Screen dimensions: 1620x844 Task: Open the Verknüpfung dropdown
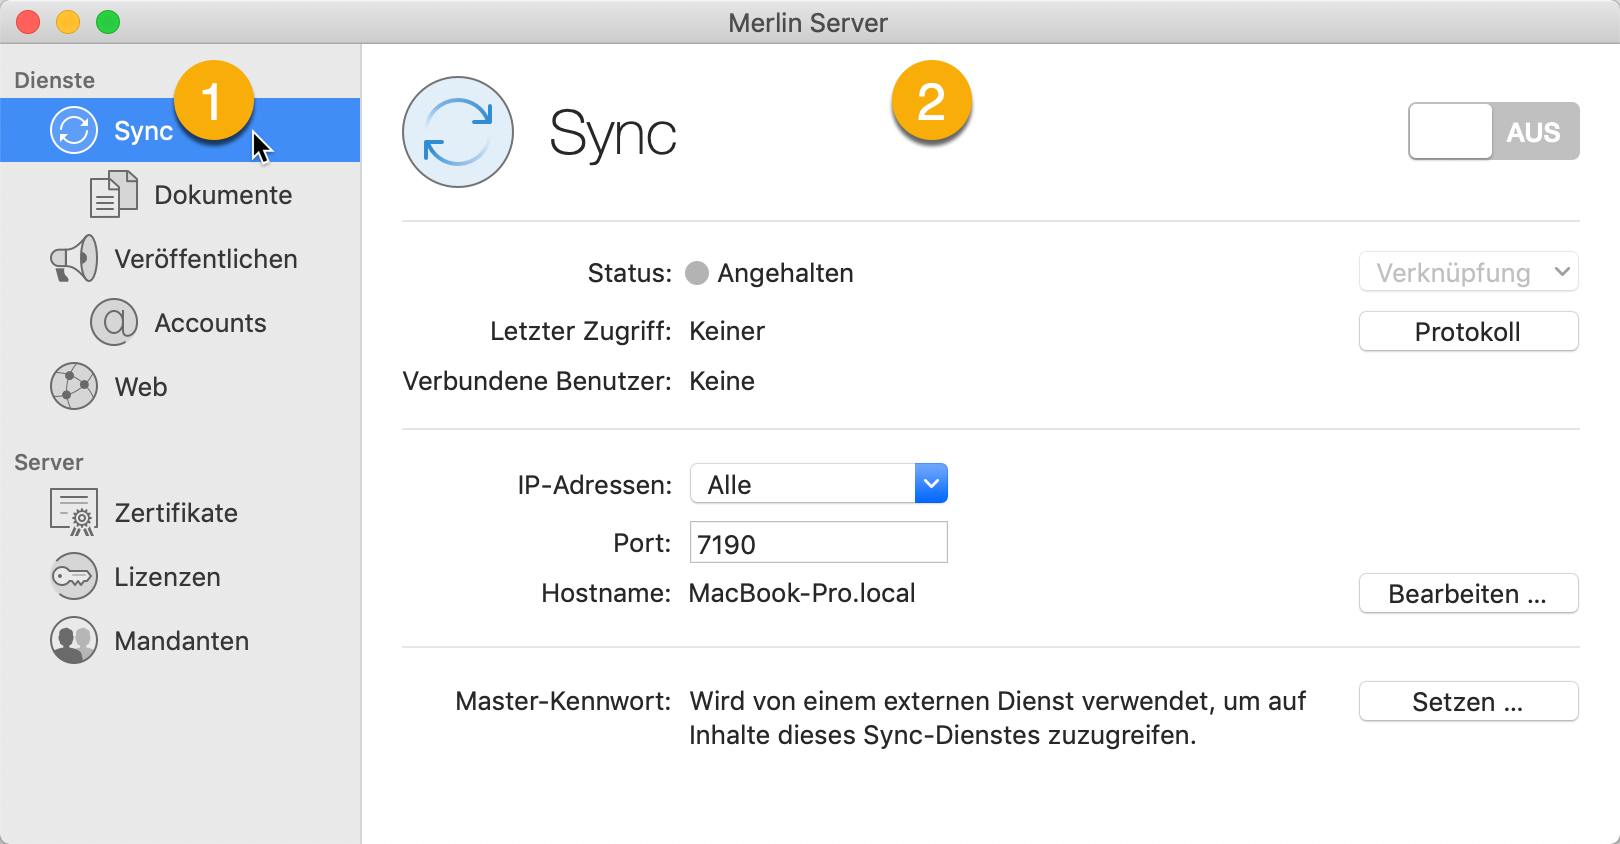1469,272
